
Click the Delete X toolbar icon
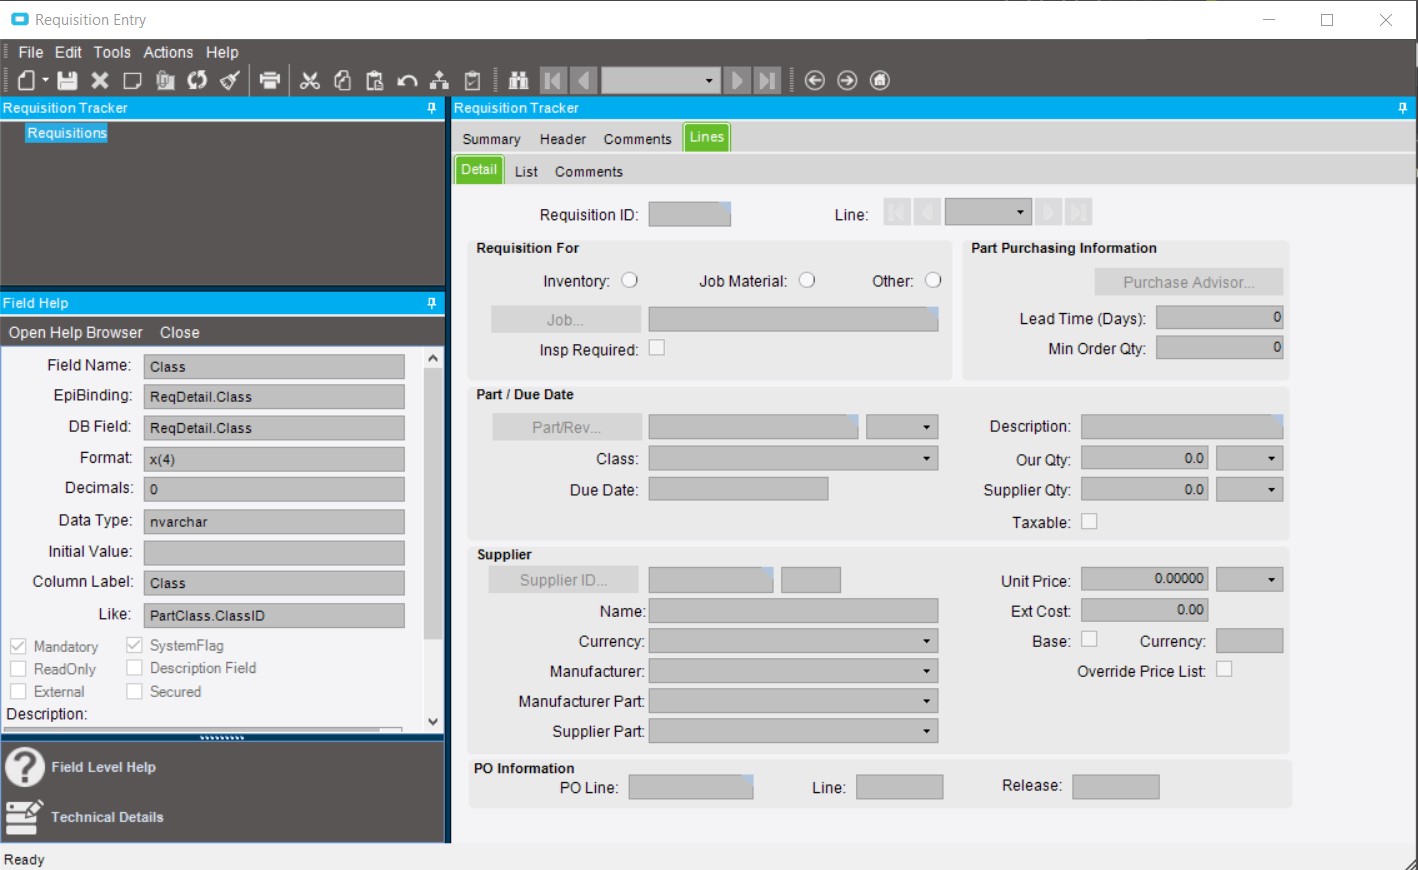(100, 81)
